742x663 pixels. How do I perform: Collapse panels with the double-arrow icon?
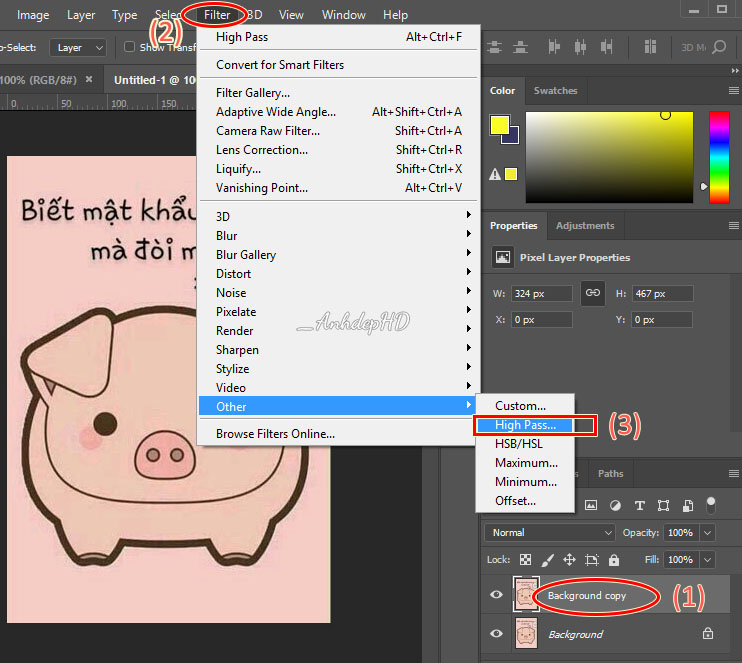[x=735, y=71]
